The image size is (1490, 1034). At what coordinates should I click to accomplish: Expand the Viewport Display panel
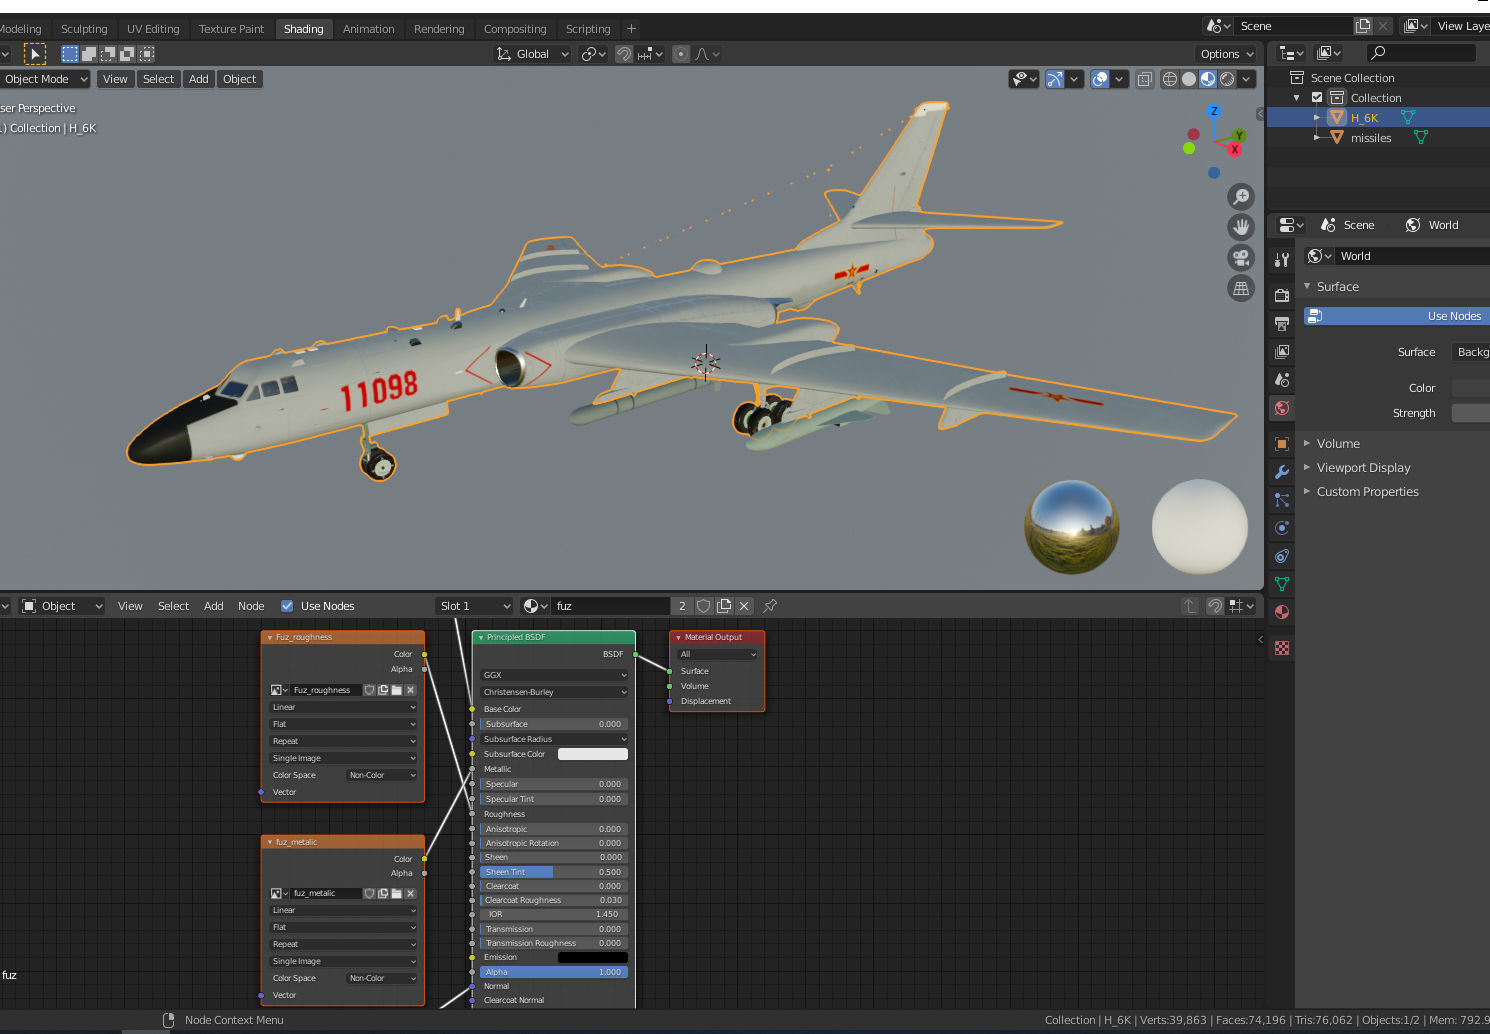click(1362, 468)
